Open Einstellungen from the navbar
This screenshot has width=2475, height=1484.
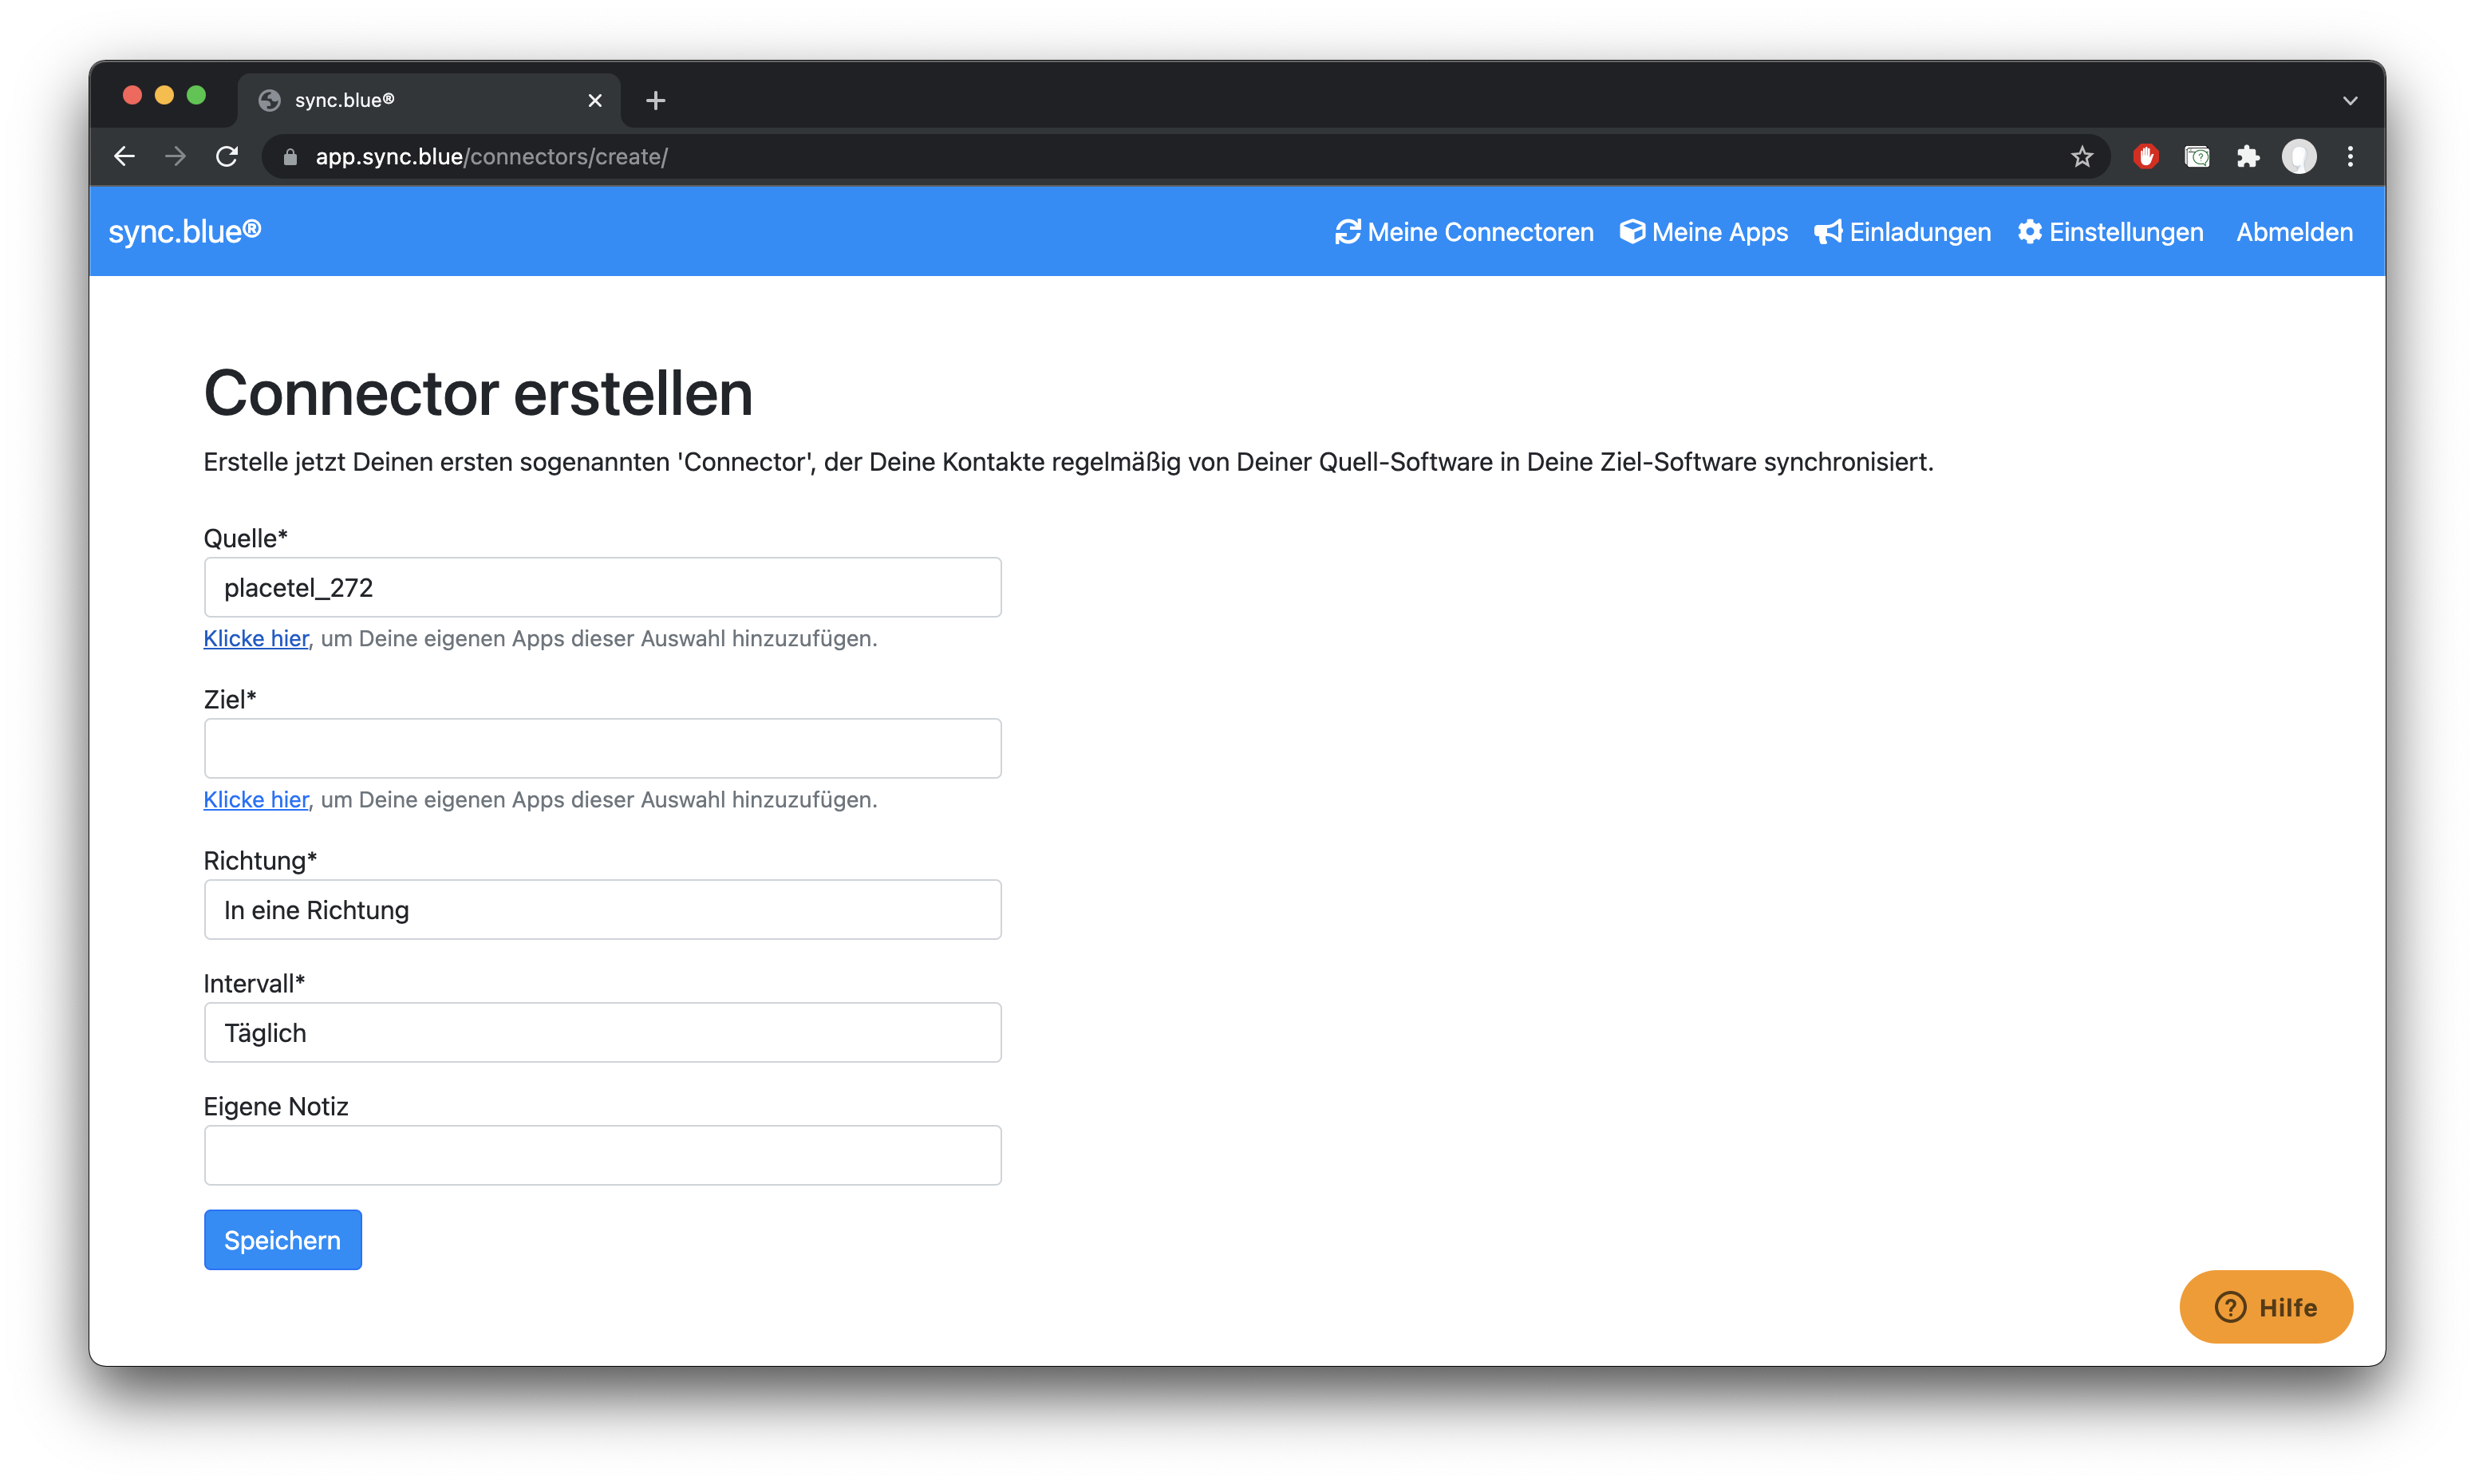click(2111, 232)
